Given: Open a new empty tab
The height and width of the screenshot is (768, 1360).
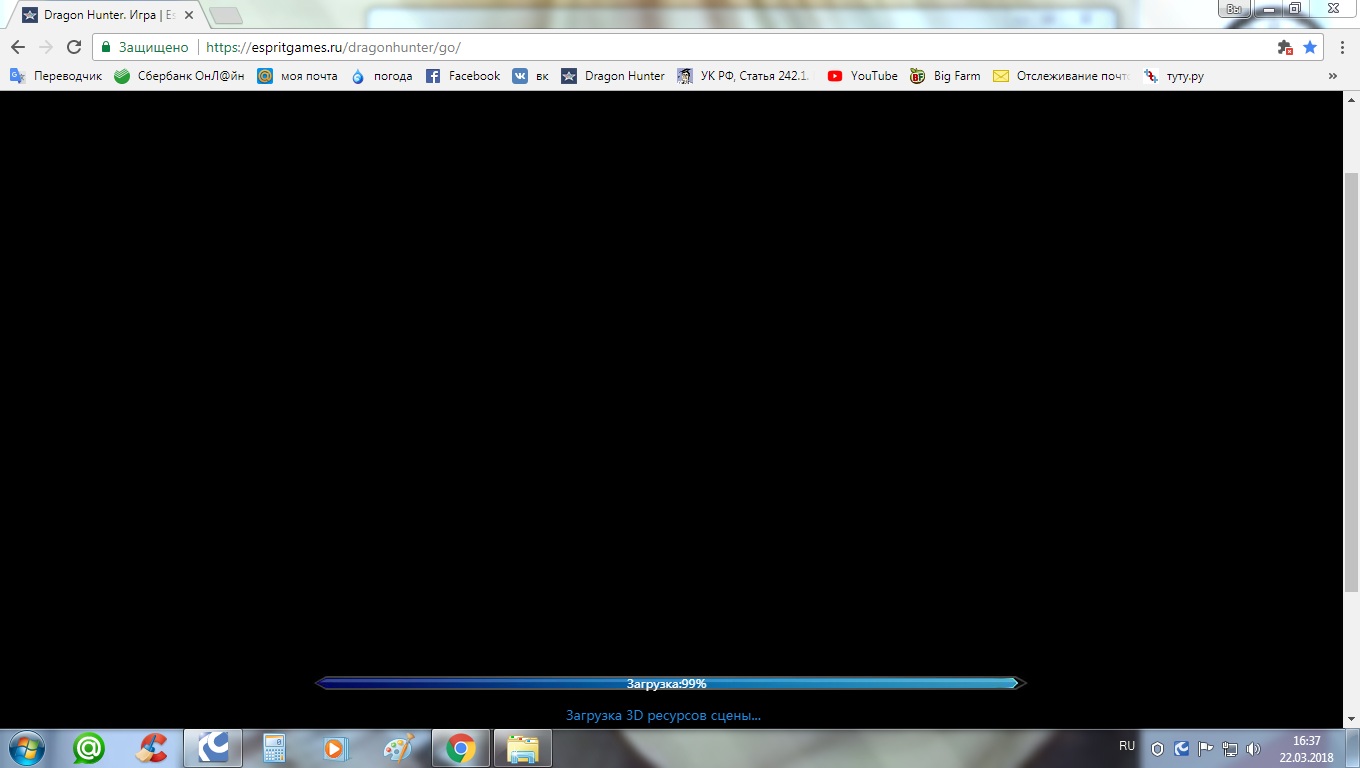Looking at the screenshot, I should click(226, 15).
